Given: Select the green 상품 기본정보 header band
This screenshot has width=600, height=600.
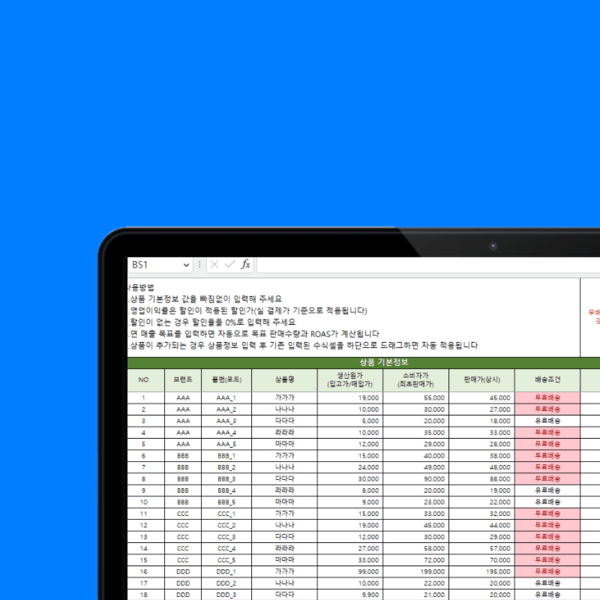Looking at the screenshot, I should [364, 362].
